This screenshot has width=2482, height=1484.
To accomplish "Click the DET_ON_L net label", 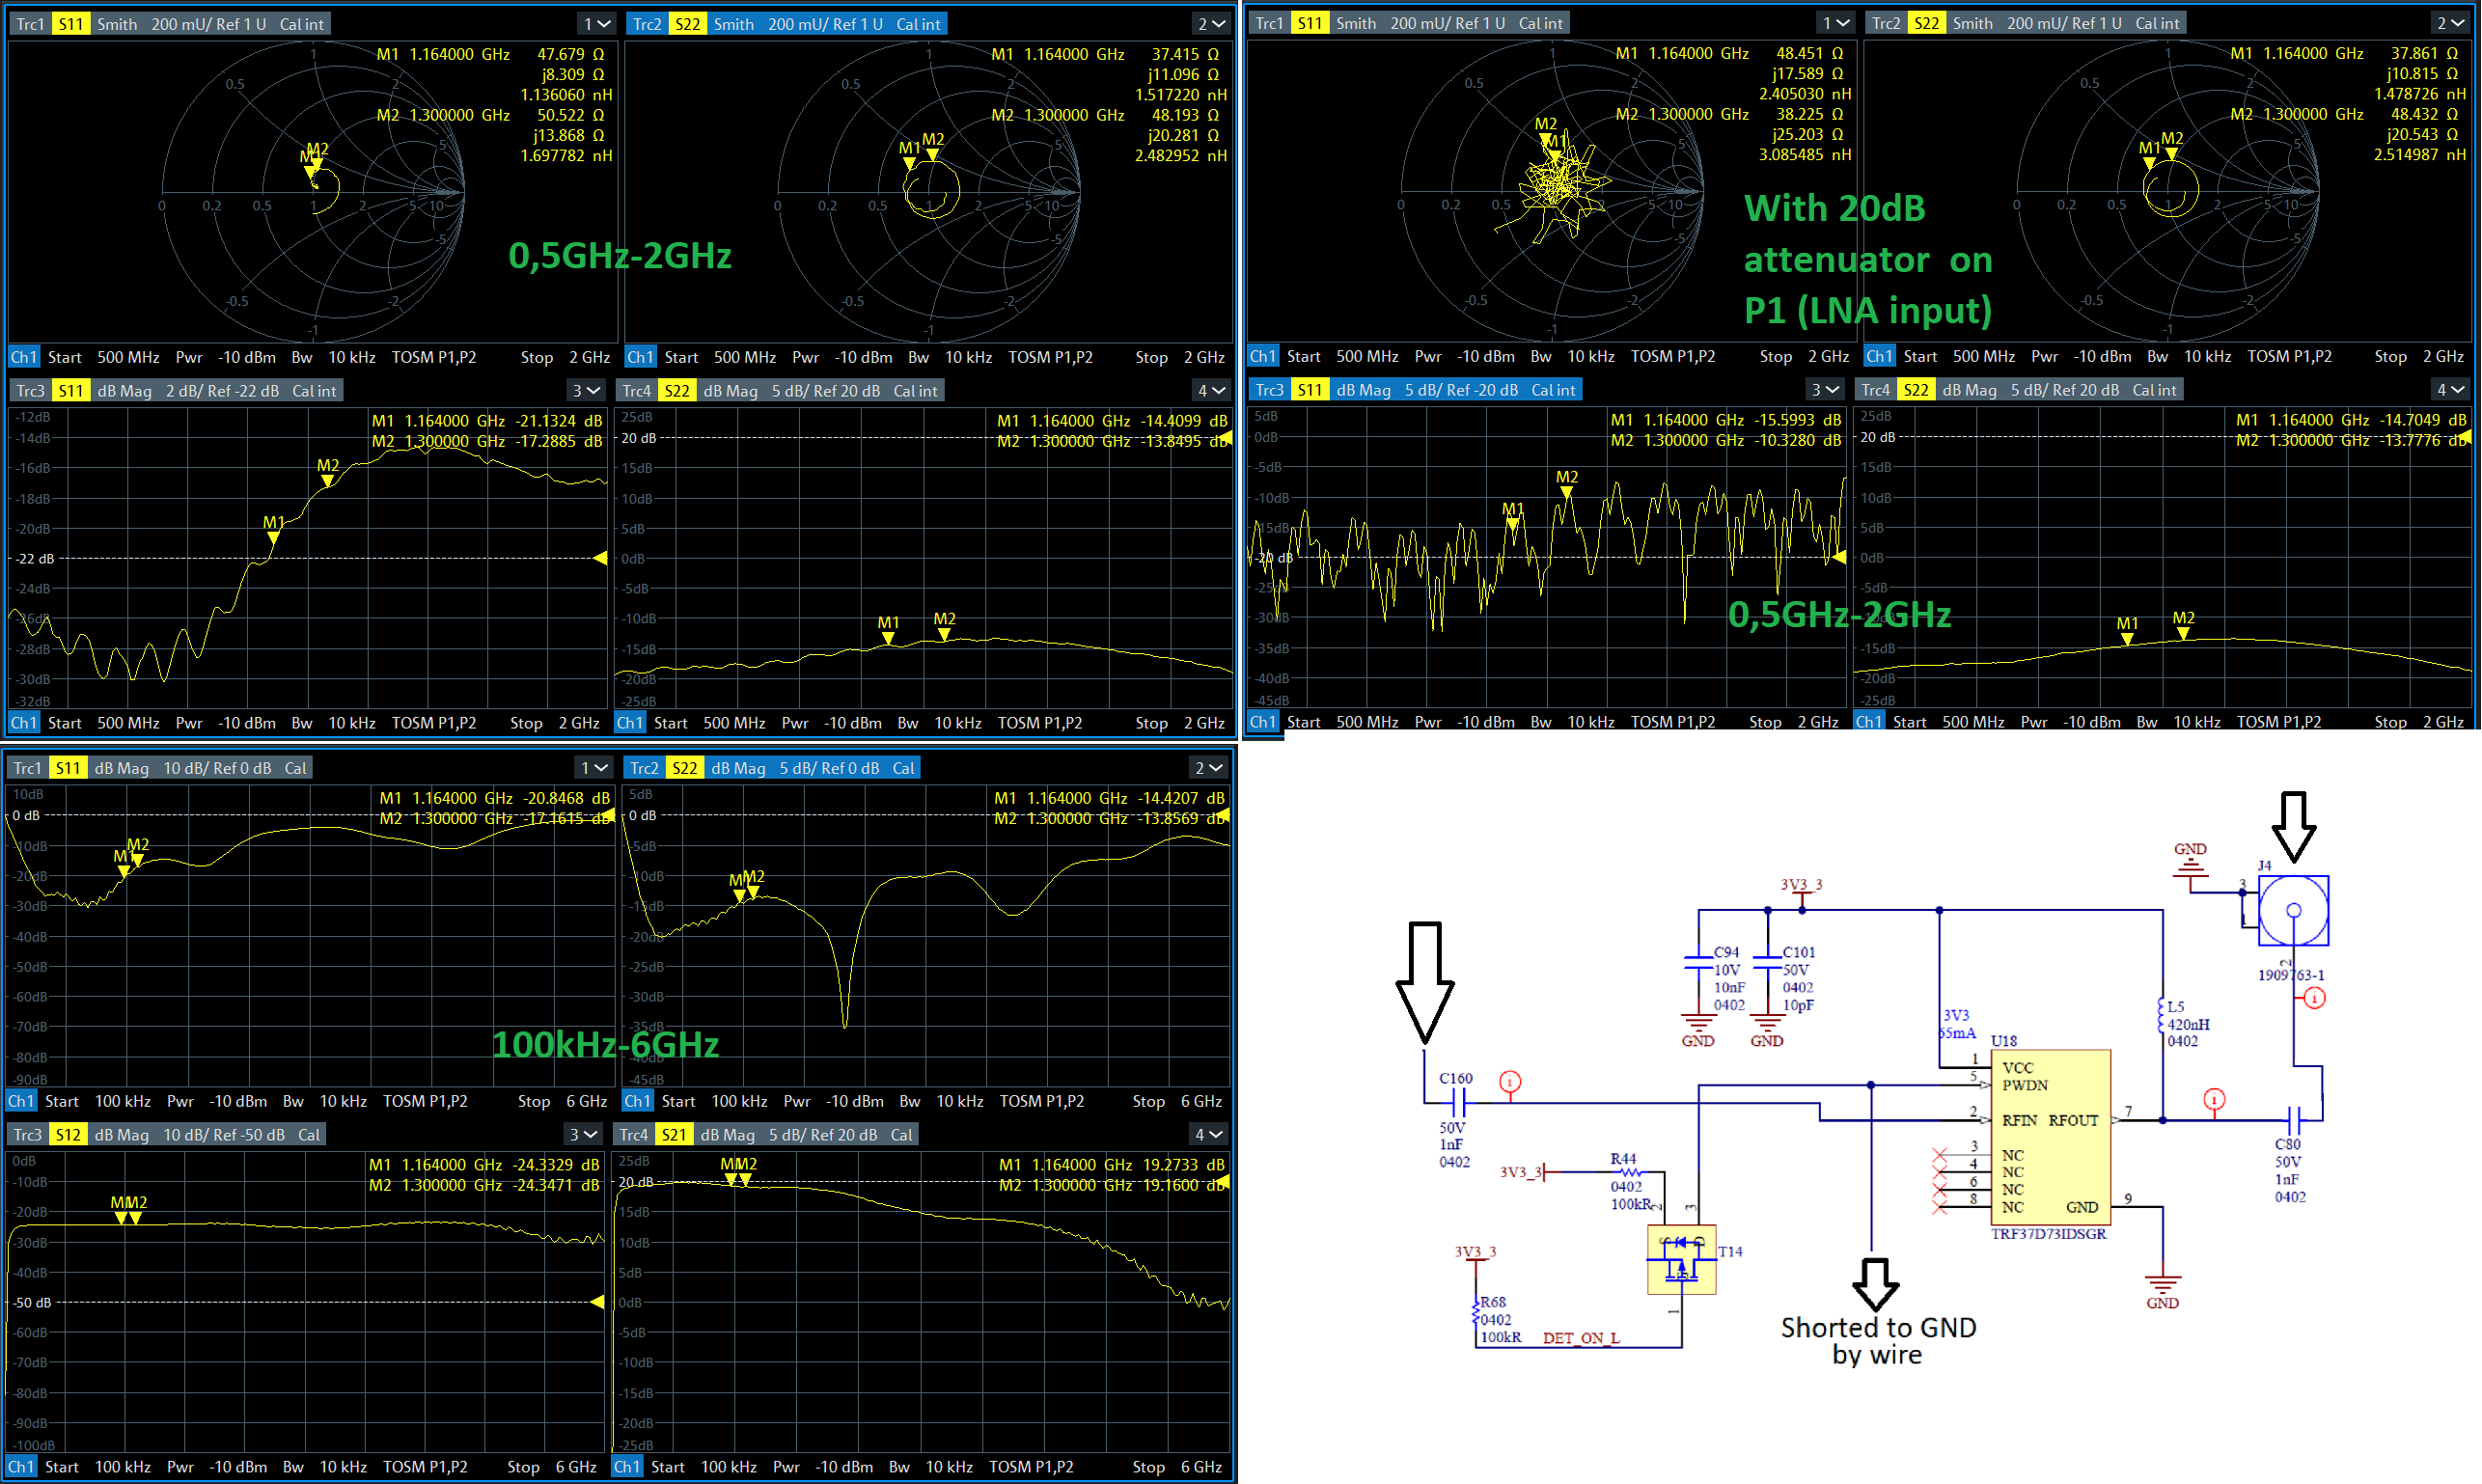I will (1581, 1338).
